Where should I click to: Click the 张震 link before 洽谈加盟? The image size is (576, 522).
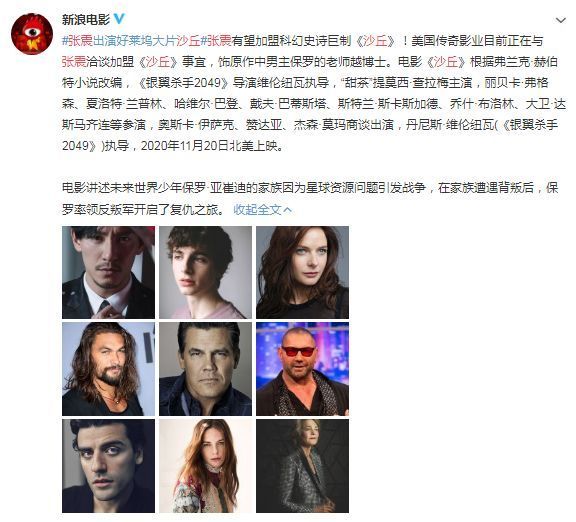click(74, 61)
